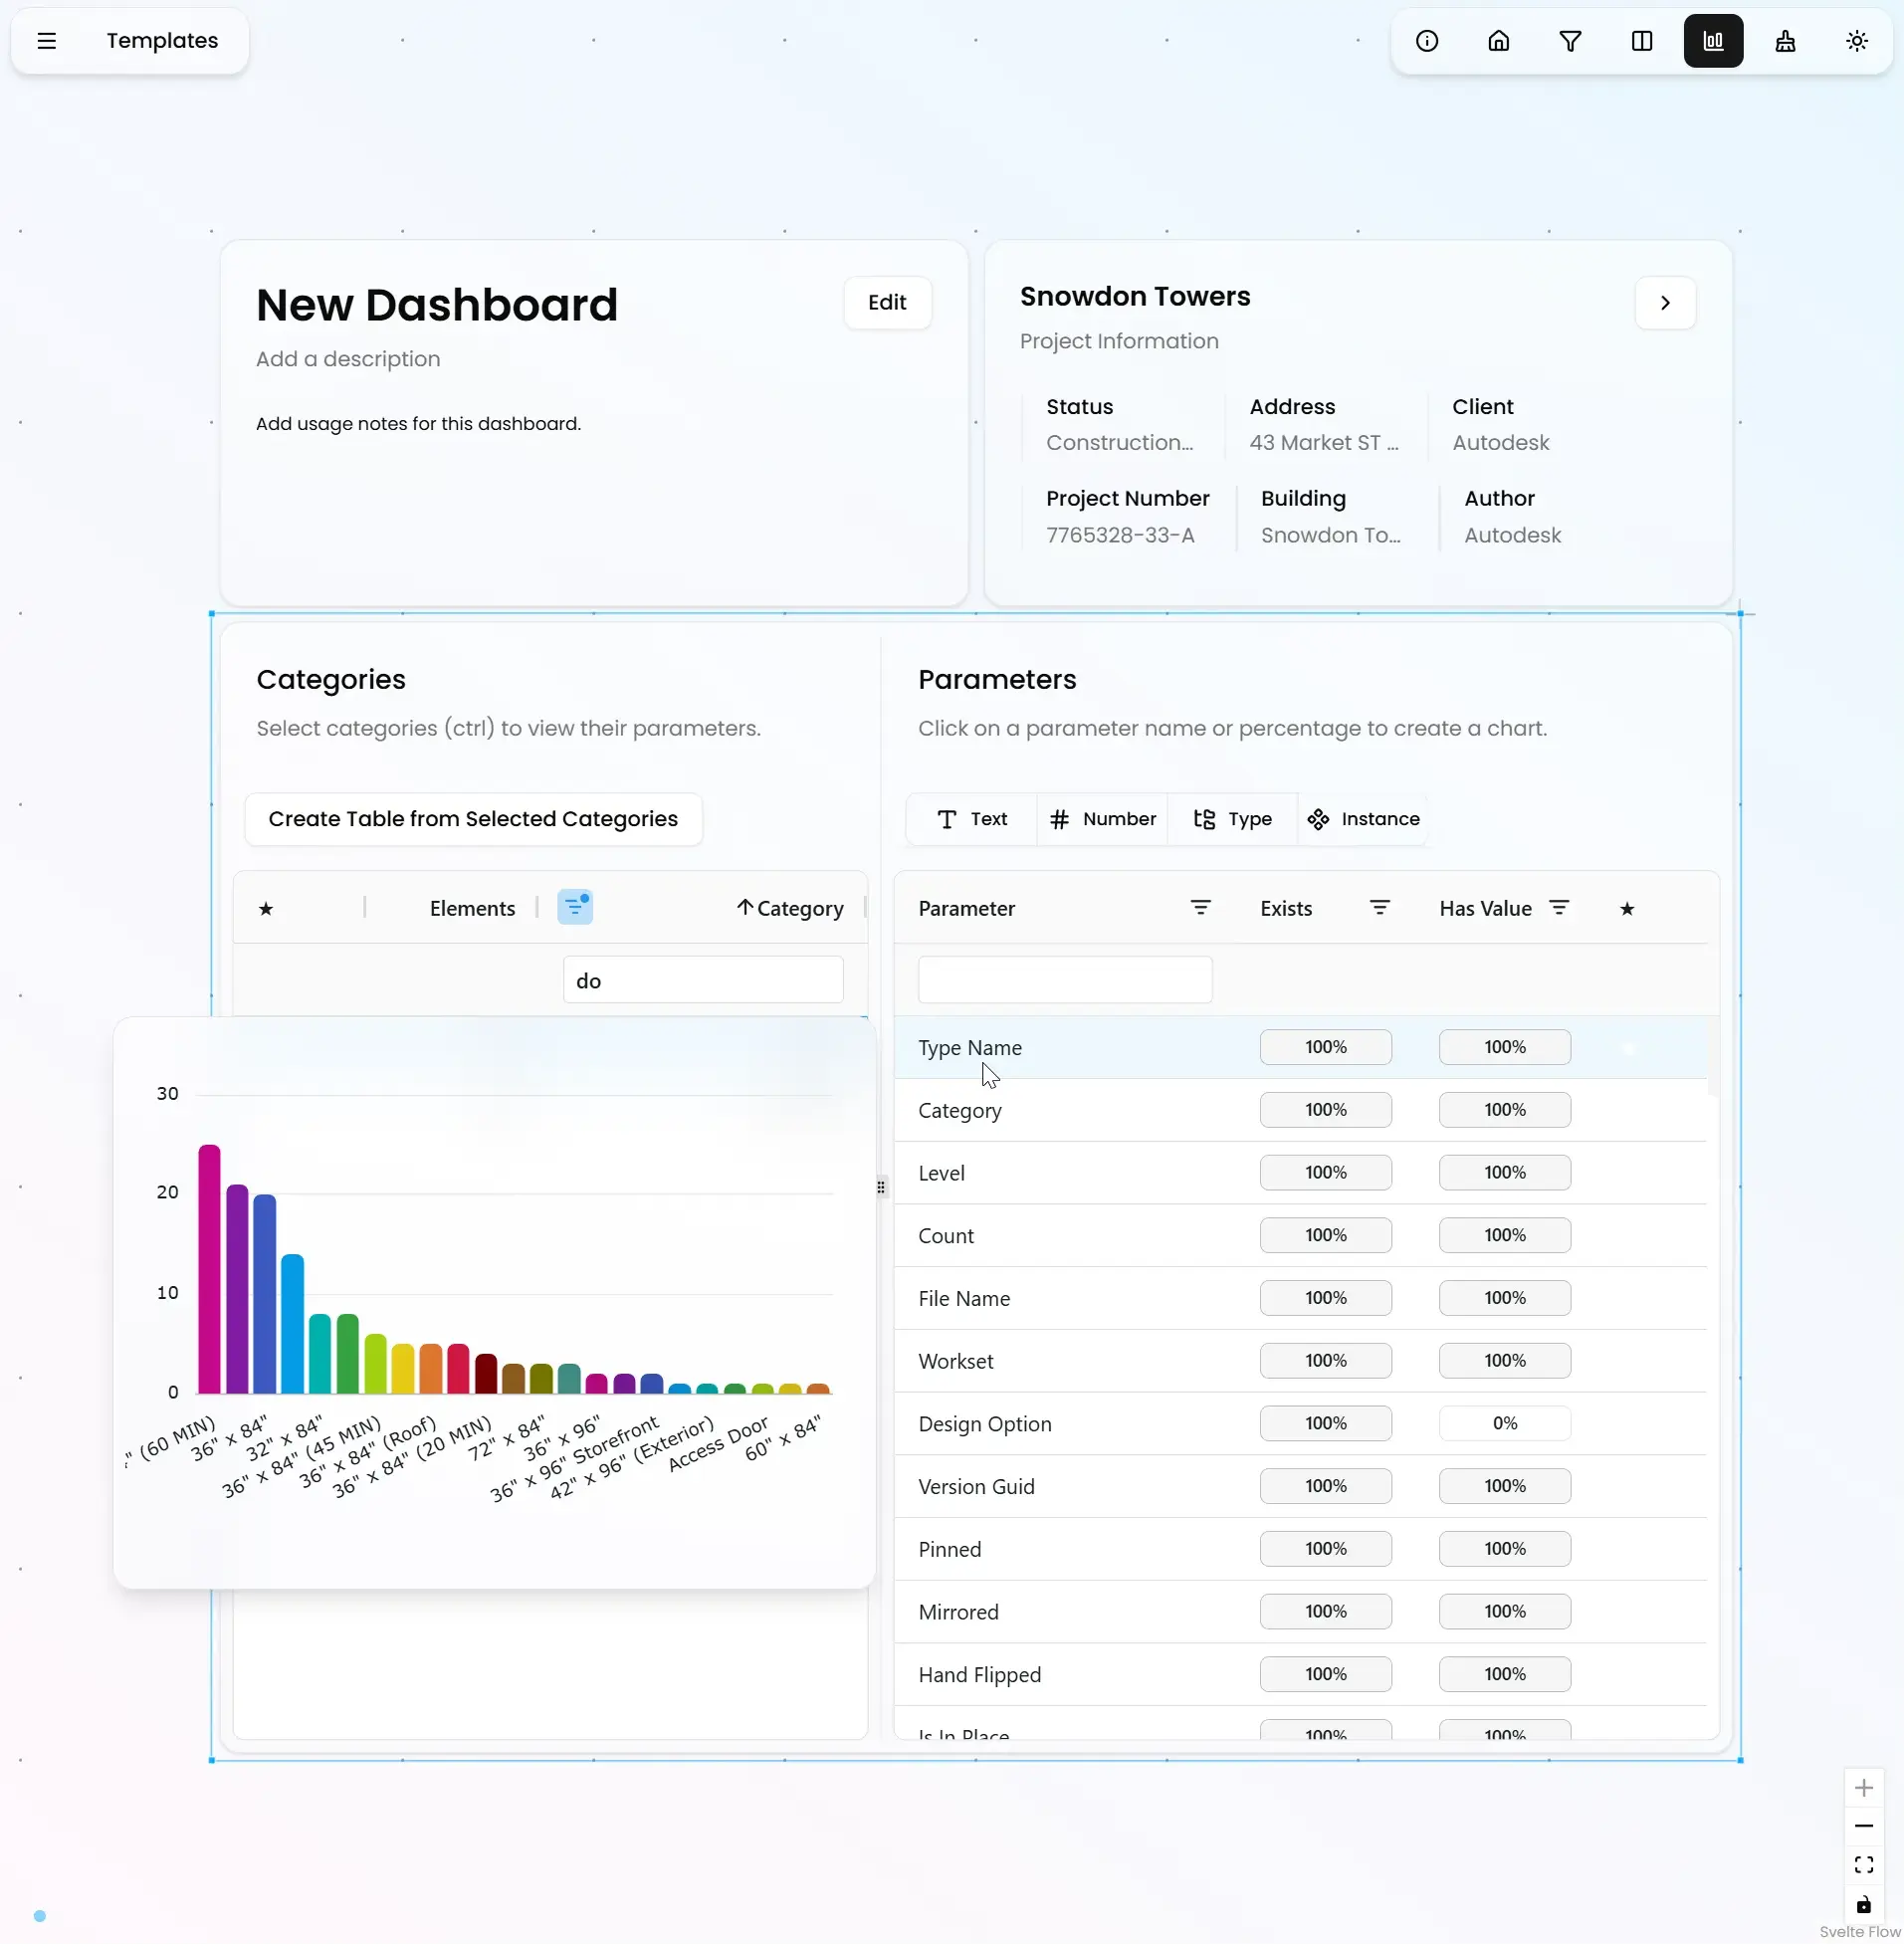Image resolution: width=1904 pixels, height=1944 pixels.
Task: Switch theme with the sun icon
Action: pos(1857,41)
